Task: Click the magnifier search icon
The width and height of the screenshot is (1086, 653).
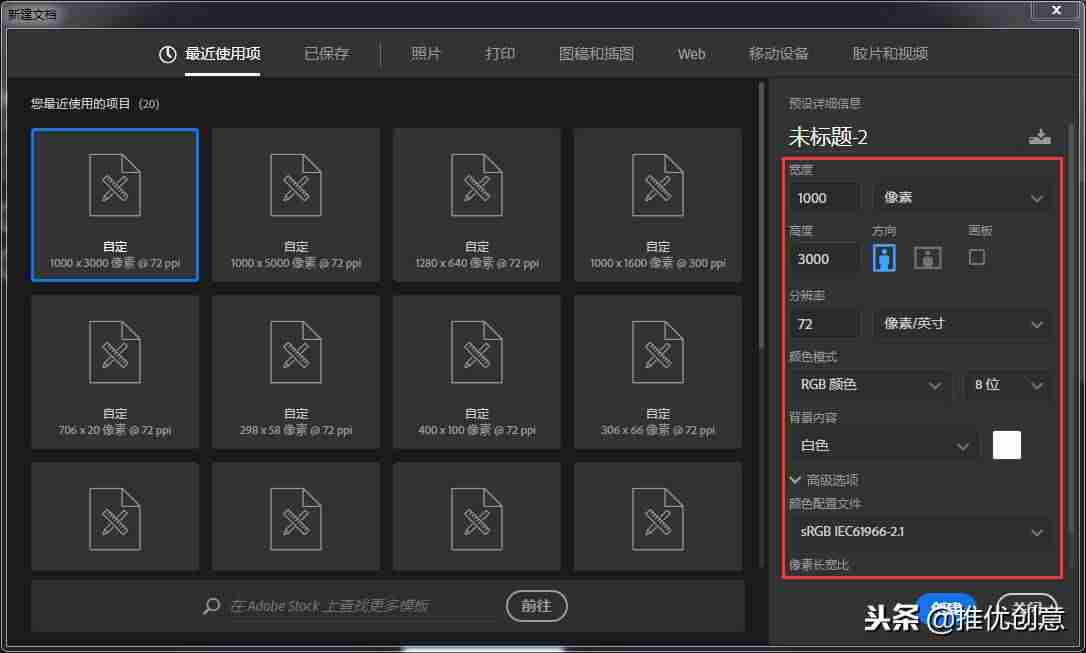Action: pos(212,607)
